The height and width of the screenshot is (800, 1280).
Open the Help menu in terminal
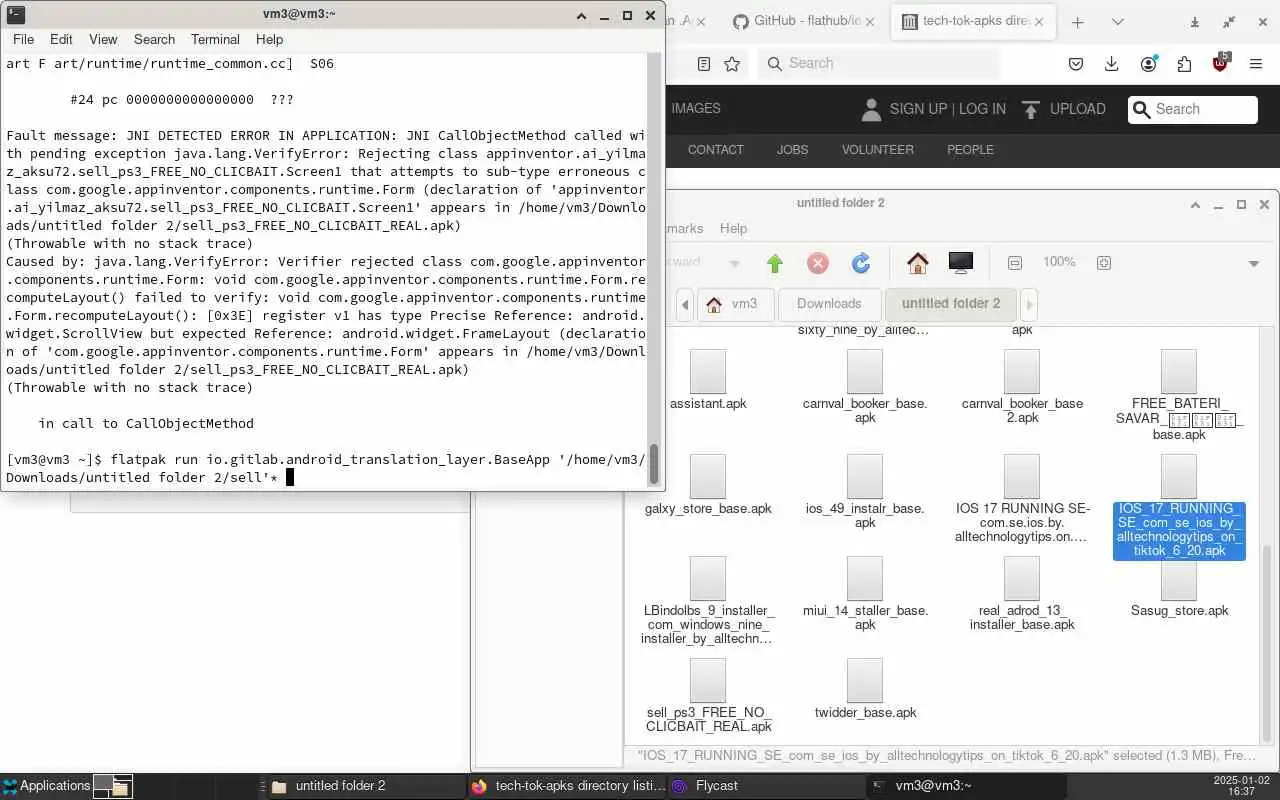[x=269, y=39]
